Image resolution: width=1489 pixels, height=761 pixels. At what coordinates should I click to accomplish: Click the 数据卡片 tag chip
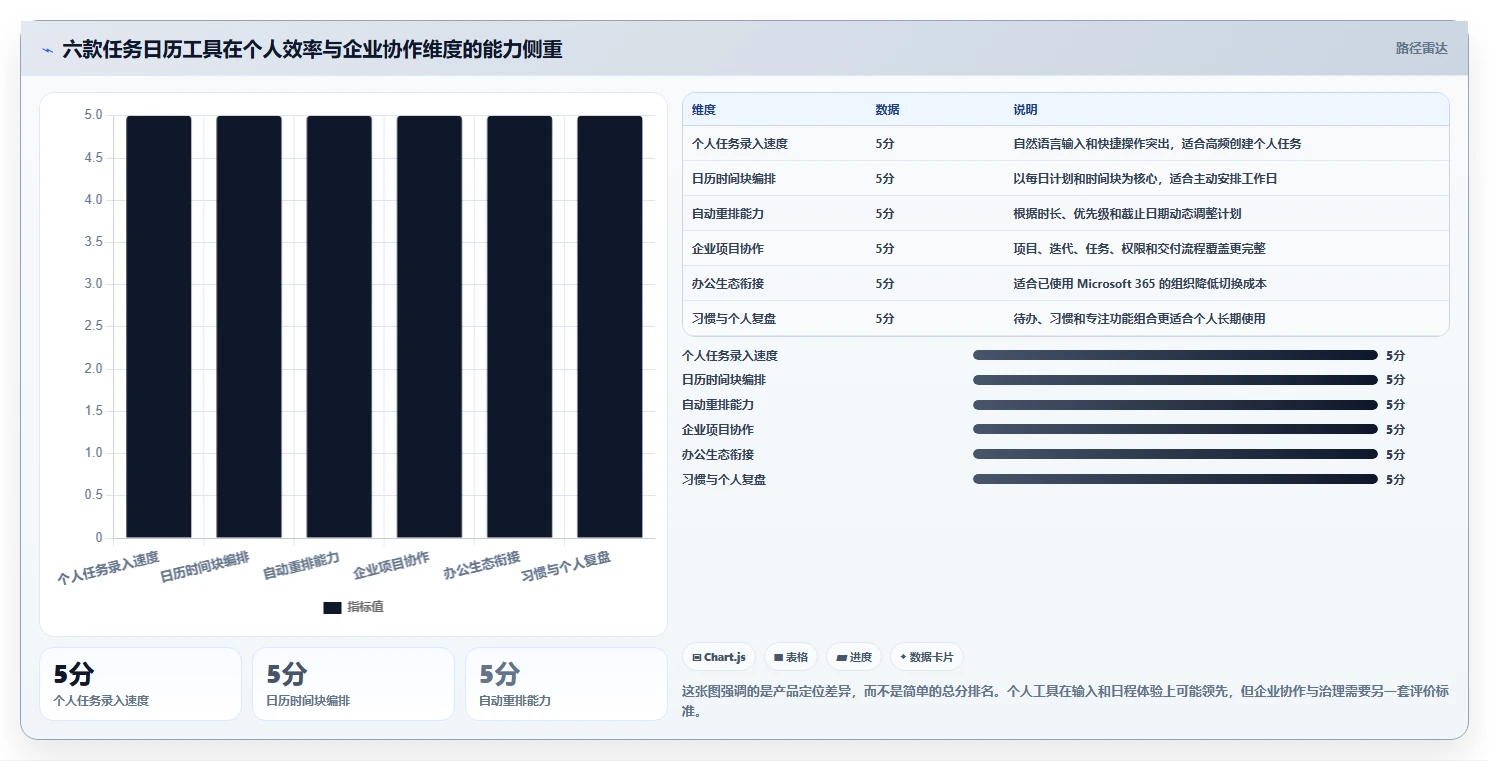click(926, 657)
